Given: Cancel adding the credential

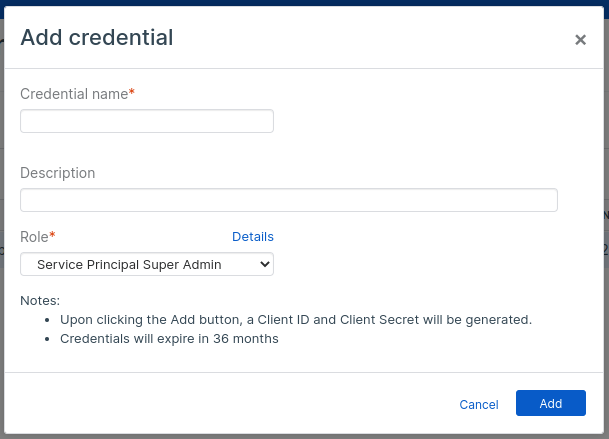Looking at the screenshot, I should coord(479,404).
